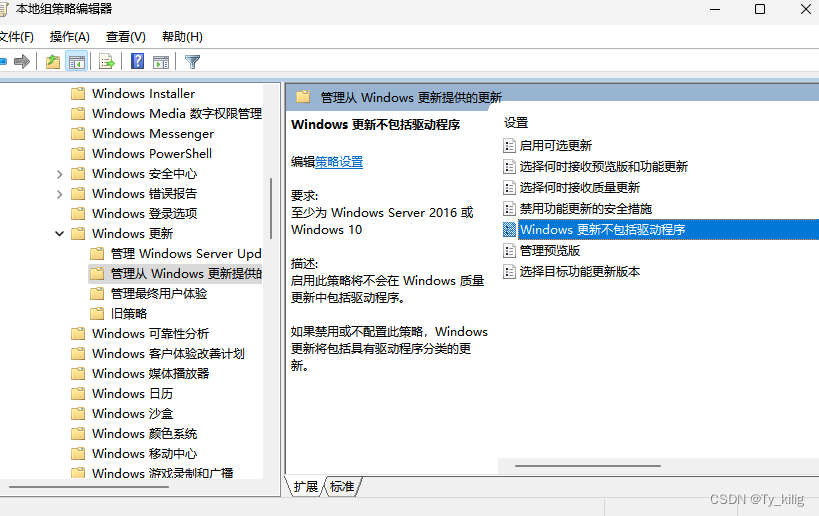The height and width of the screenshot is (516, 819).
Task: Click the tree pane horizontal scrollbar
Action: 89,487
